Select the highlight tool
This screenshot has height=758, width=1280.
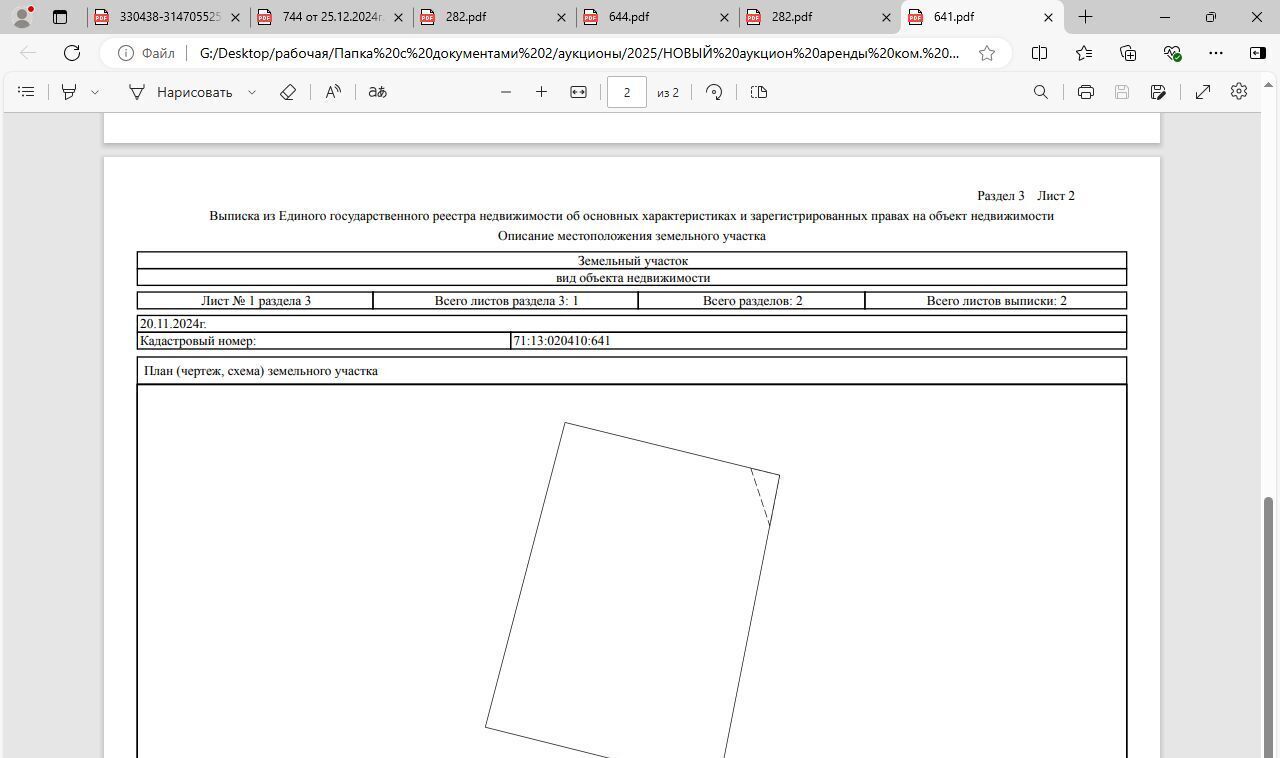click(69, 92)
